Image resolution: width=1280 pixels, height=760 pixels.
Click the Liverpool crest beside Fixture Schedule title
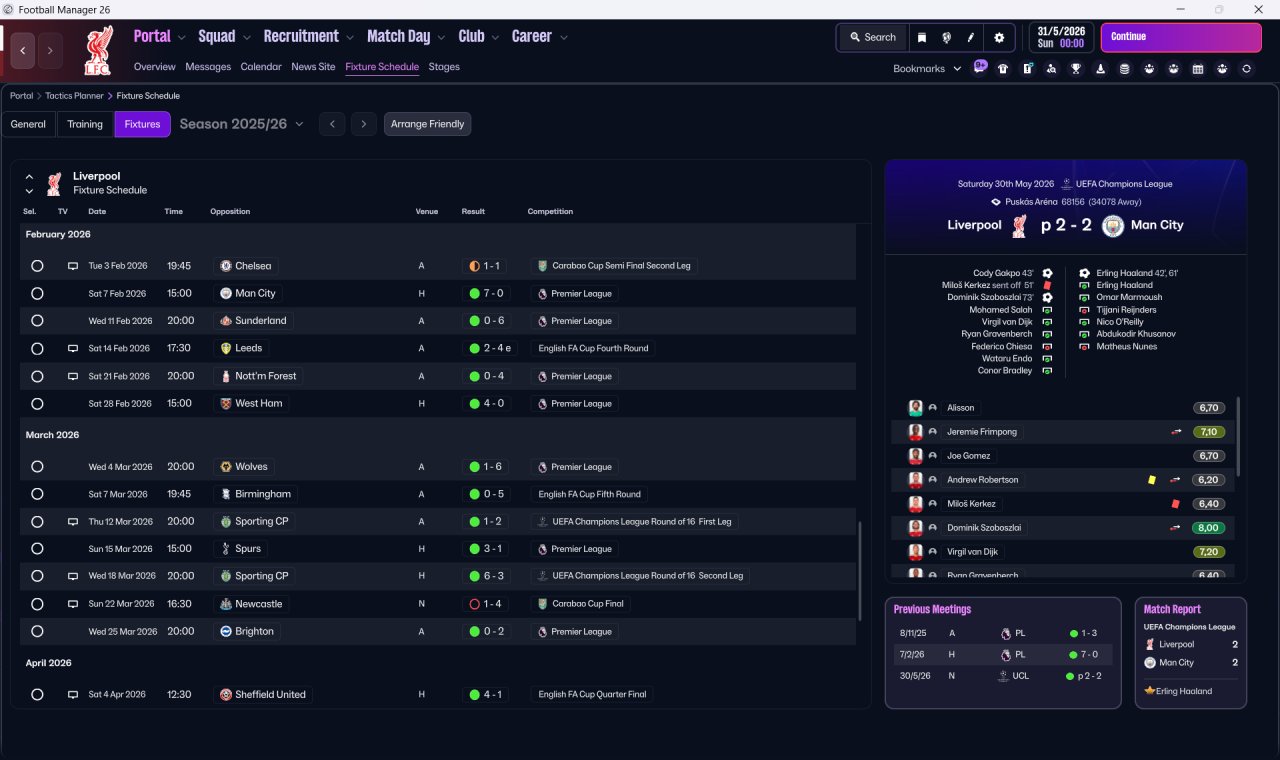click(x=54, y=183)
